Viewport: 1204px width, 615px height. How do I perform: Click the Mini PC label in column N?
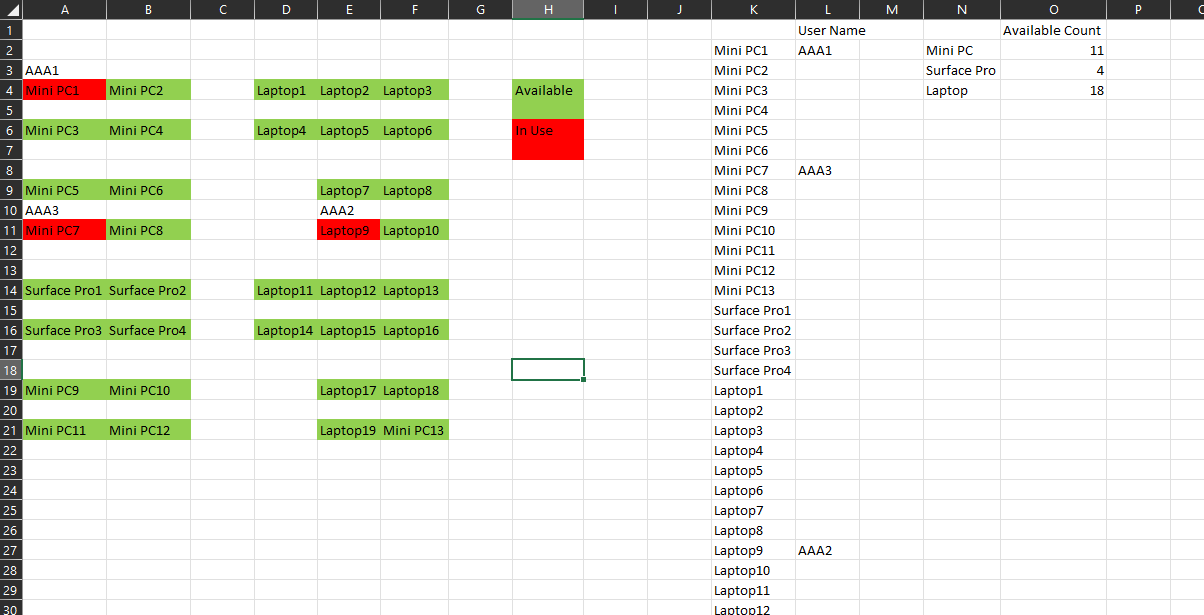point(962,50)
